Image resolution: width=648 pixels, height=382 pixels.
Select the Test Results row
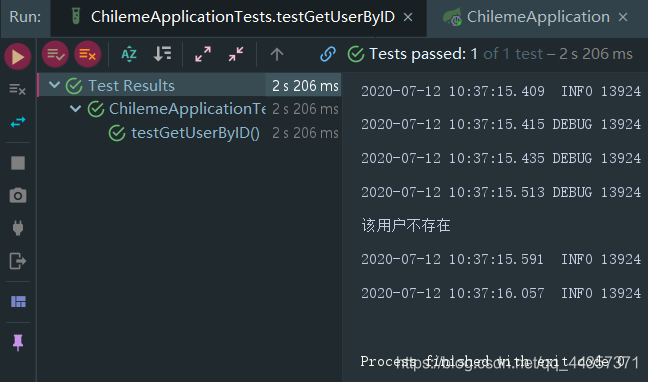tap(190, 86)
